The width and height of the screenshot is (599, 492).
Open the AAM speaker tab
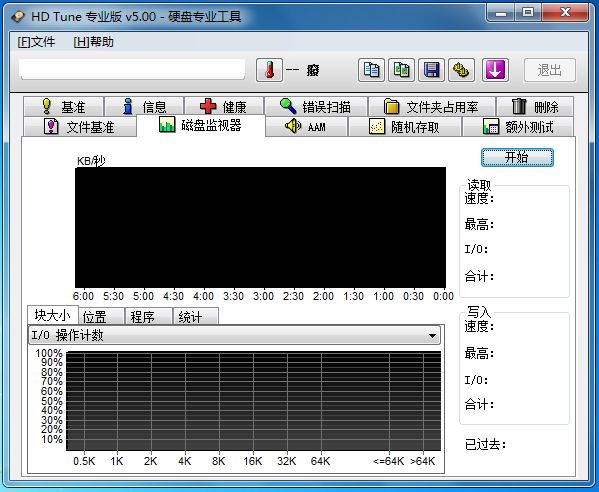click(306, 126)
